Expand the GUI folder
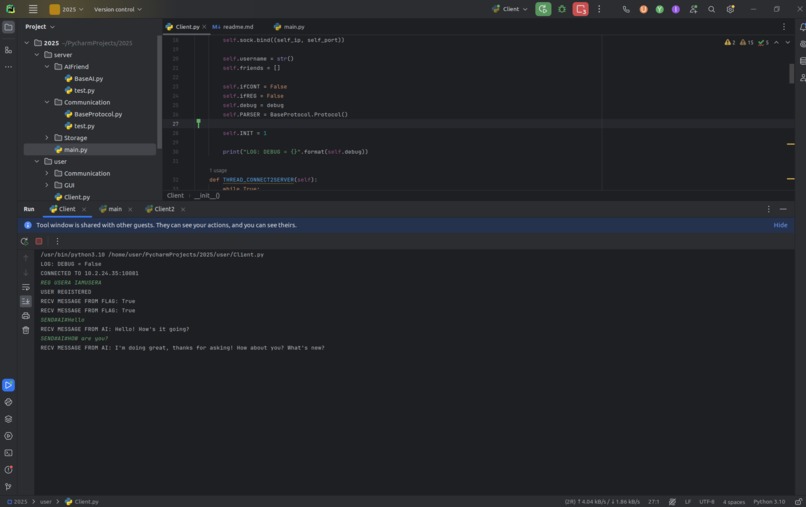 (x=47, y=185)
